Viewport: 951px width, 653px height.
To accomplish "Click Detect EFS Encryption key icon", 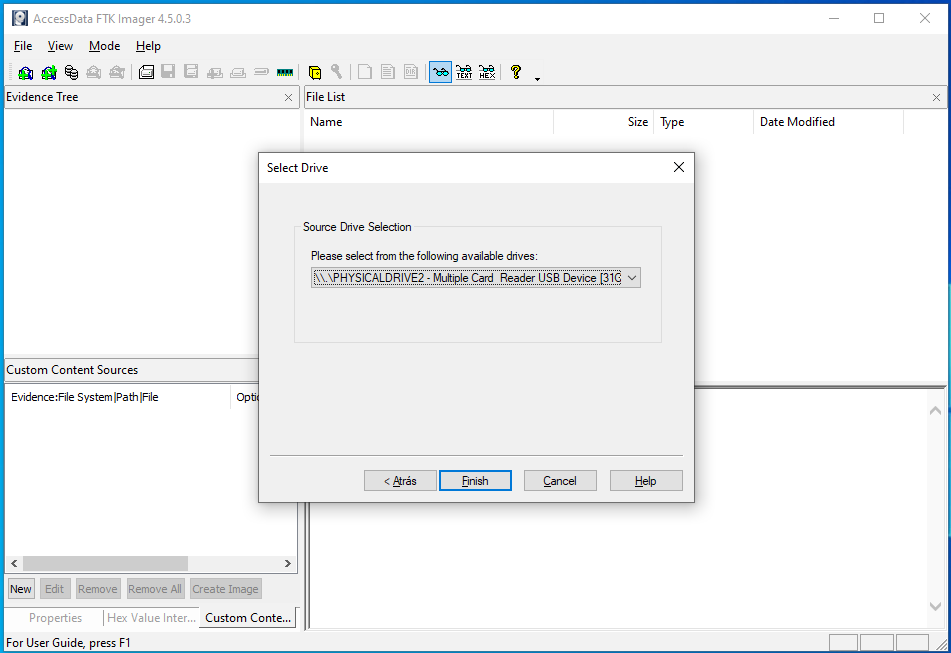I will [x=337, y=72].
